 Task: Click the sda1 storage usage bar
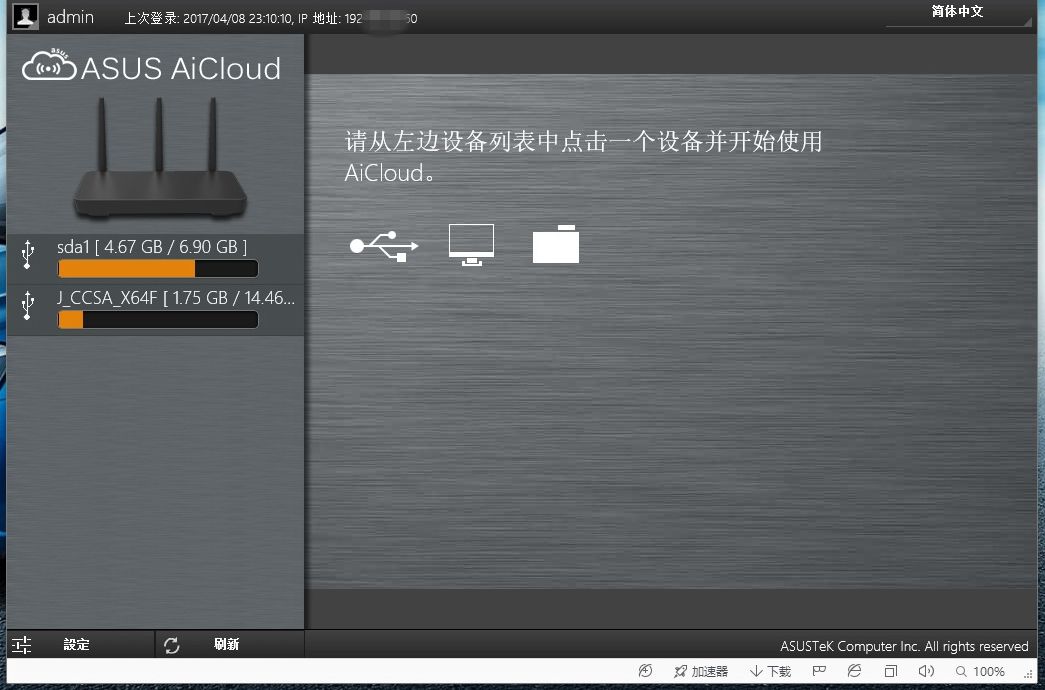coord(158,269)
